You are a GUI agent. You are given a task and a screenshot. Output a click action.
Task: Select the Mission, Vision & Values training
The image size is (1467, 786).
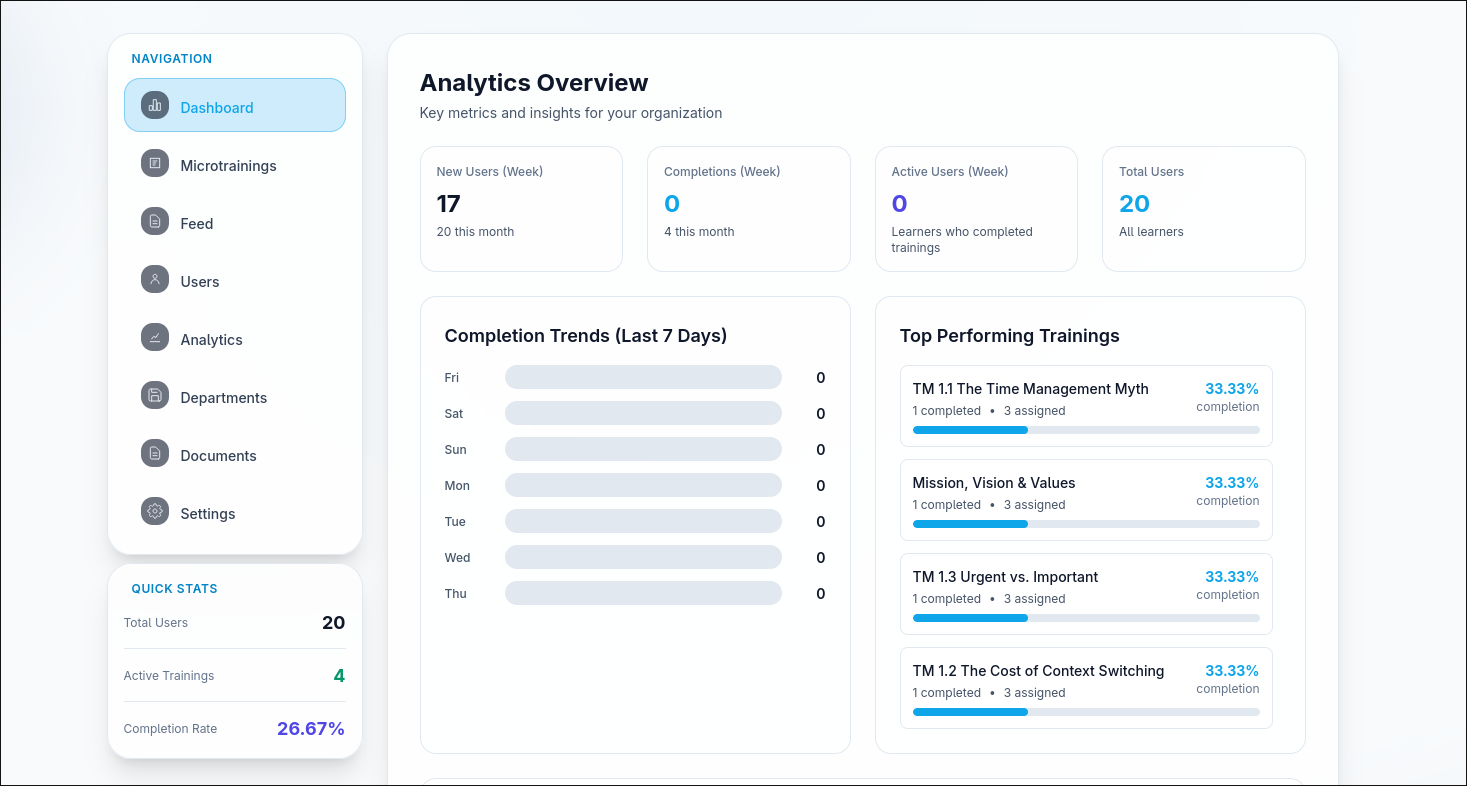pyautogui.click(x=993, y=483)
